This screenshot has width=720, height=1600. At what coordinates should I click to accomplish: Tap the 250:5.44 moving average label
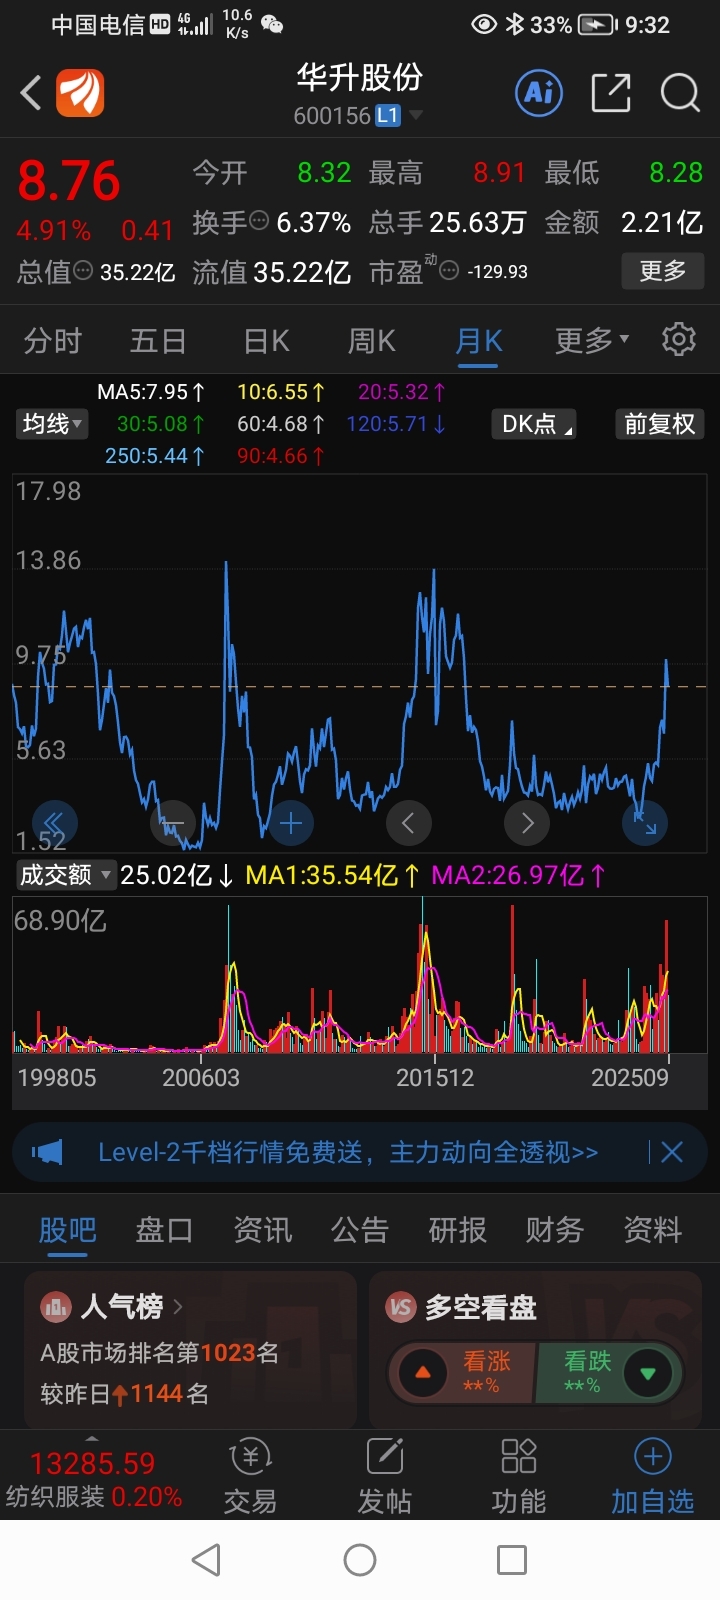[x=155, y=456]
